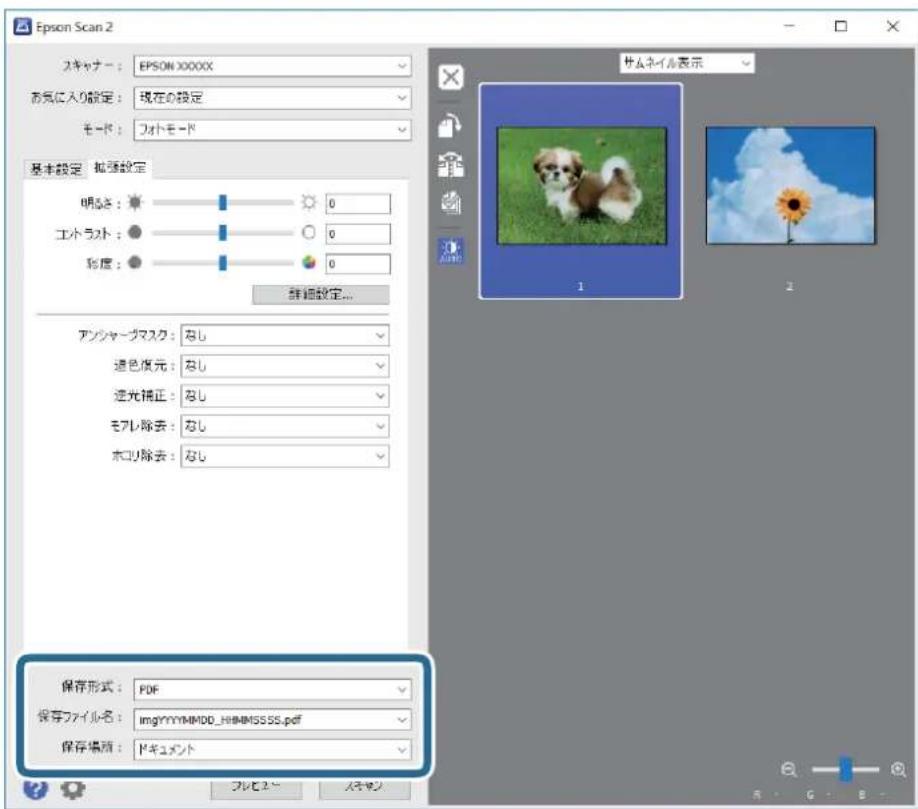Click the 彩度 value input field
Screen dimensions: 918x809
(358, 263)
